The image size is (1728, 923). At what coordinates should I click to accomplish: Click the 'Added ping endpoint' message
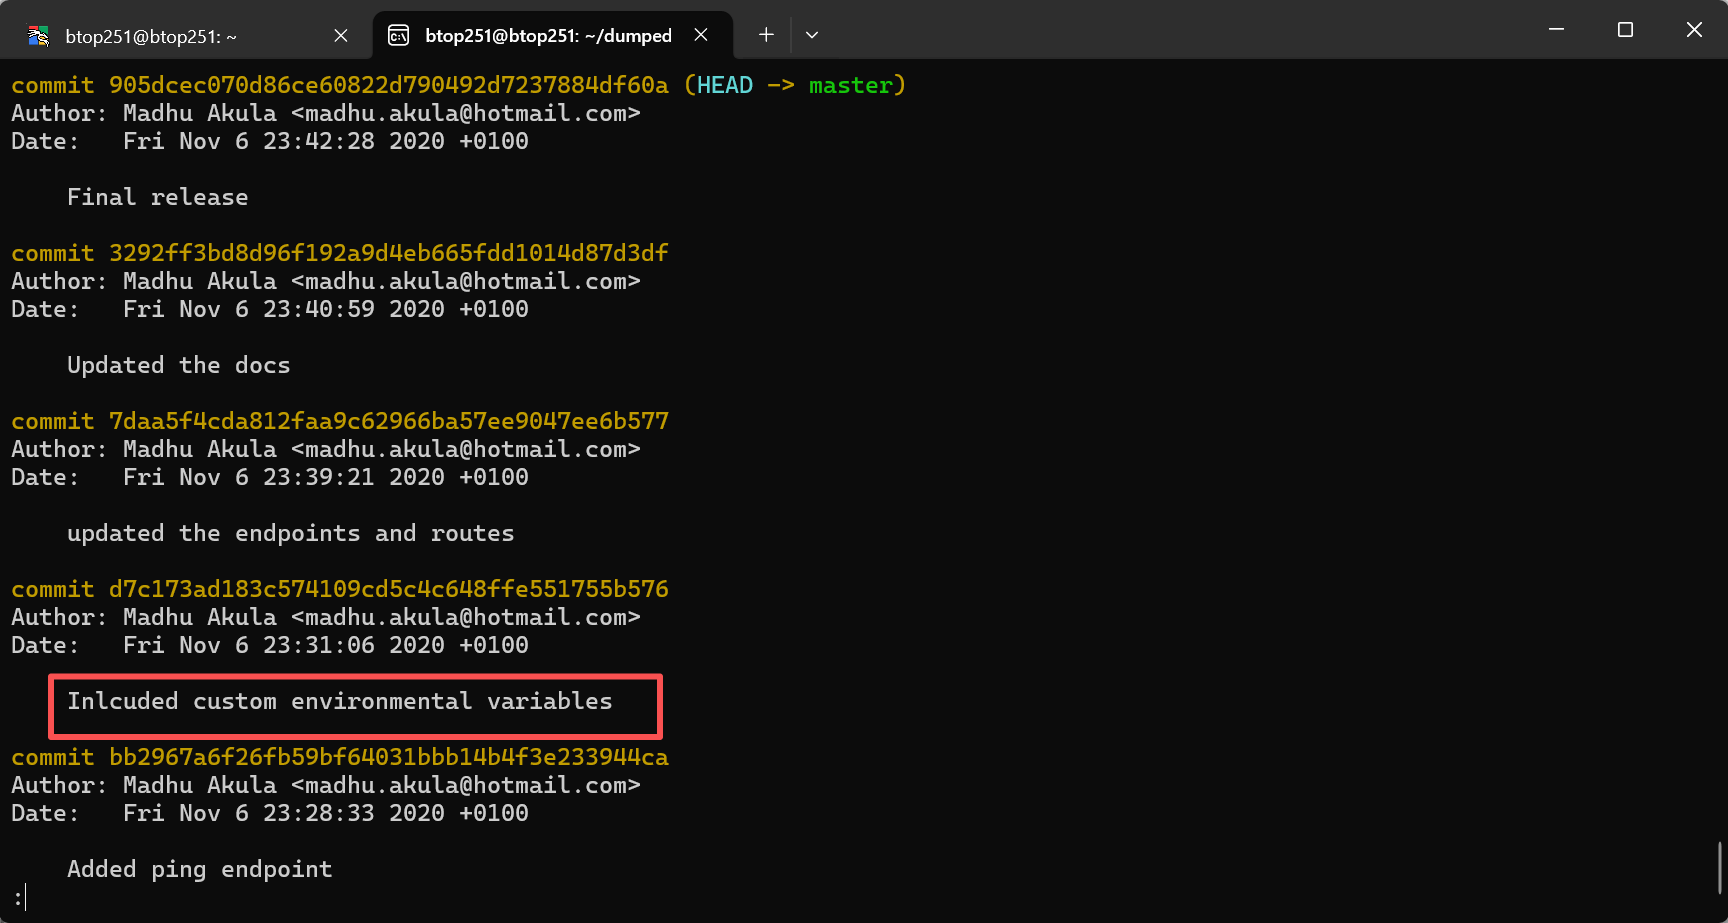tap(200, 869)
